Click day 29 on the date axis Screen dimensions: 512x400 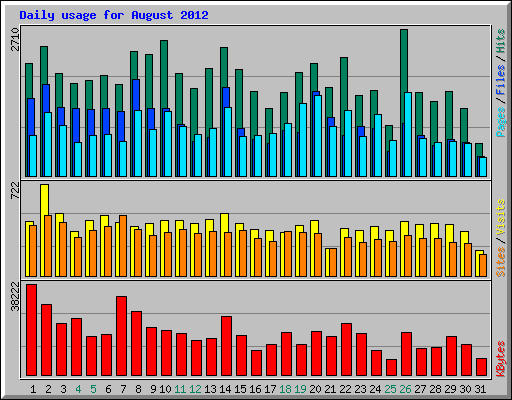450,389
